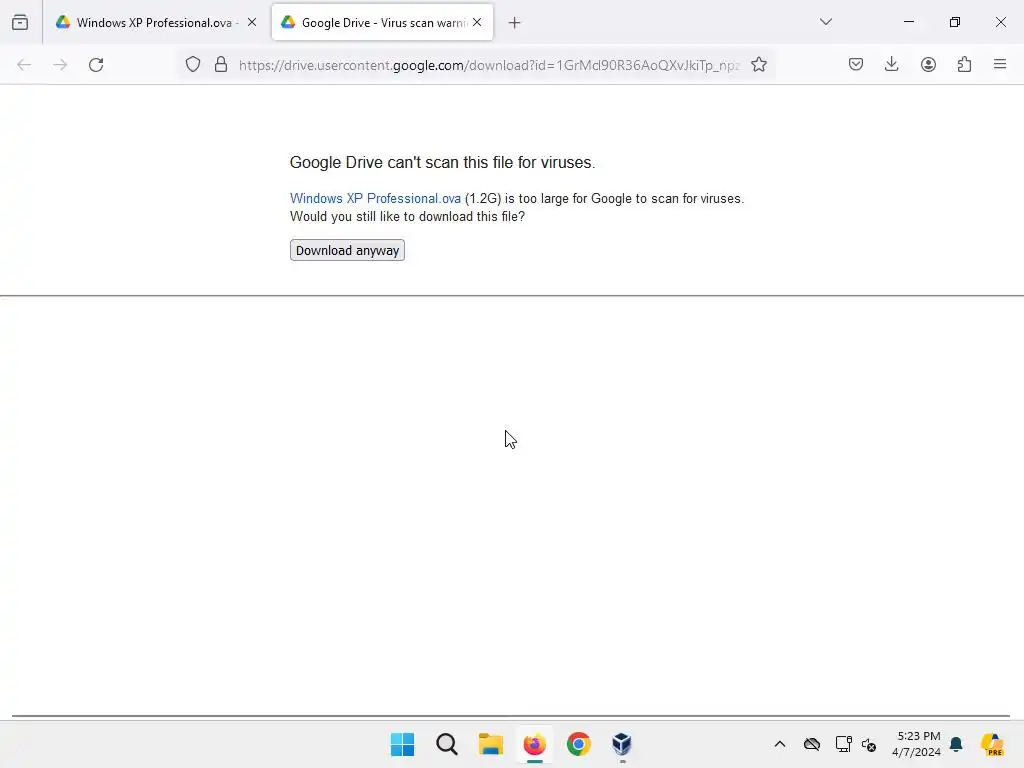Open OneDrive cloud tray icon

point(812,744)
